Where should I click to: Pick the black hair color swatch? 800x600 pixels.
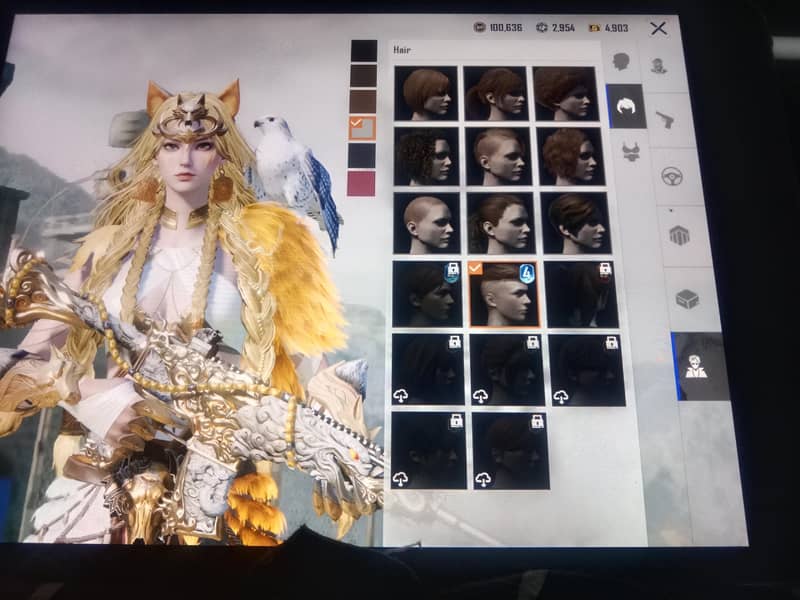click(364, 51)
